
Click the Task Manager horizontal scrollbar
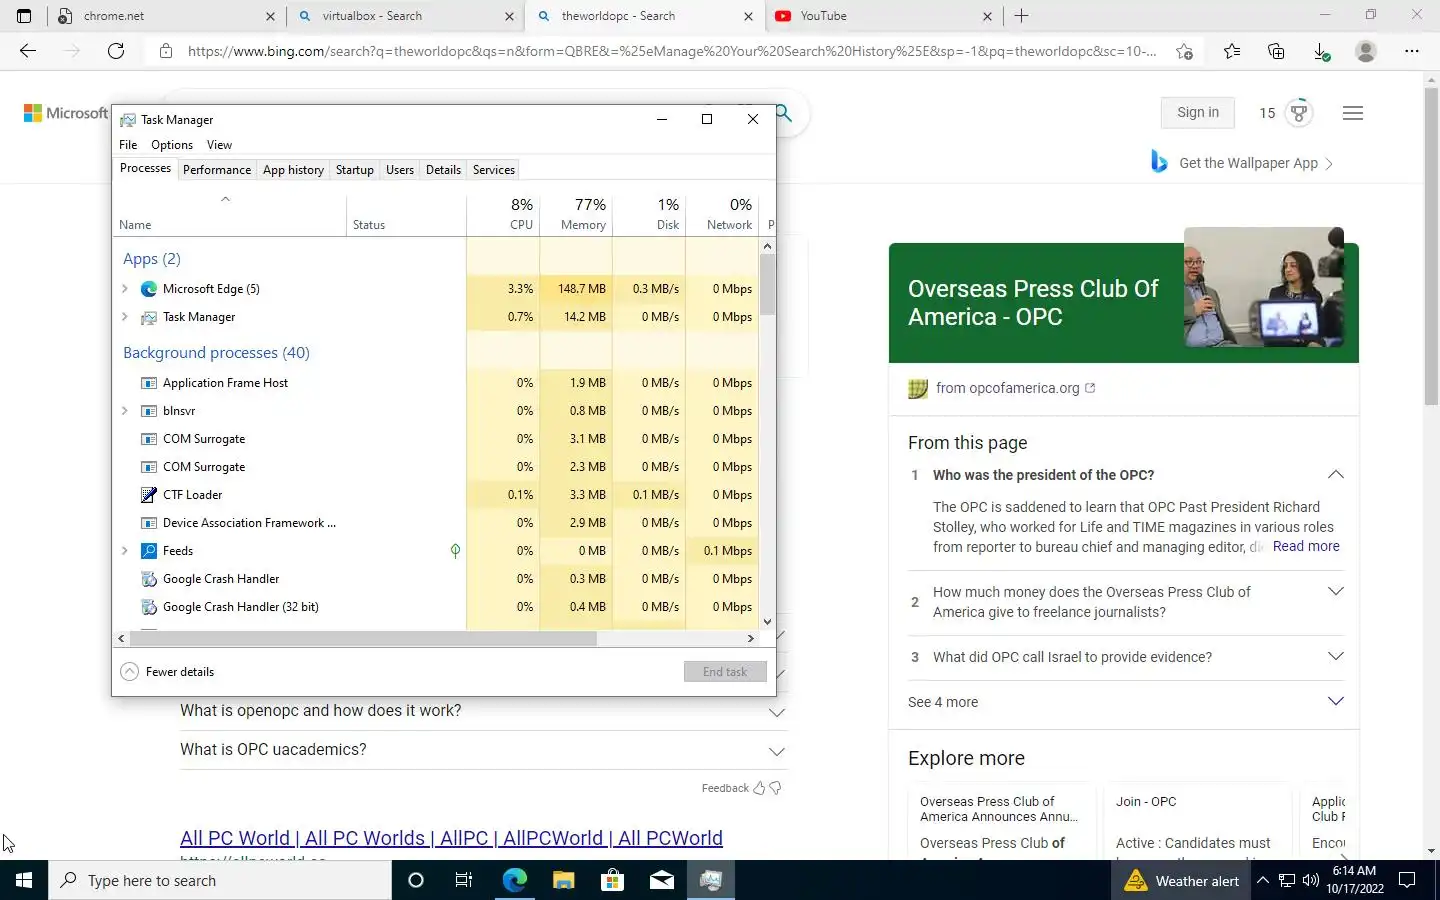point(363,638)
